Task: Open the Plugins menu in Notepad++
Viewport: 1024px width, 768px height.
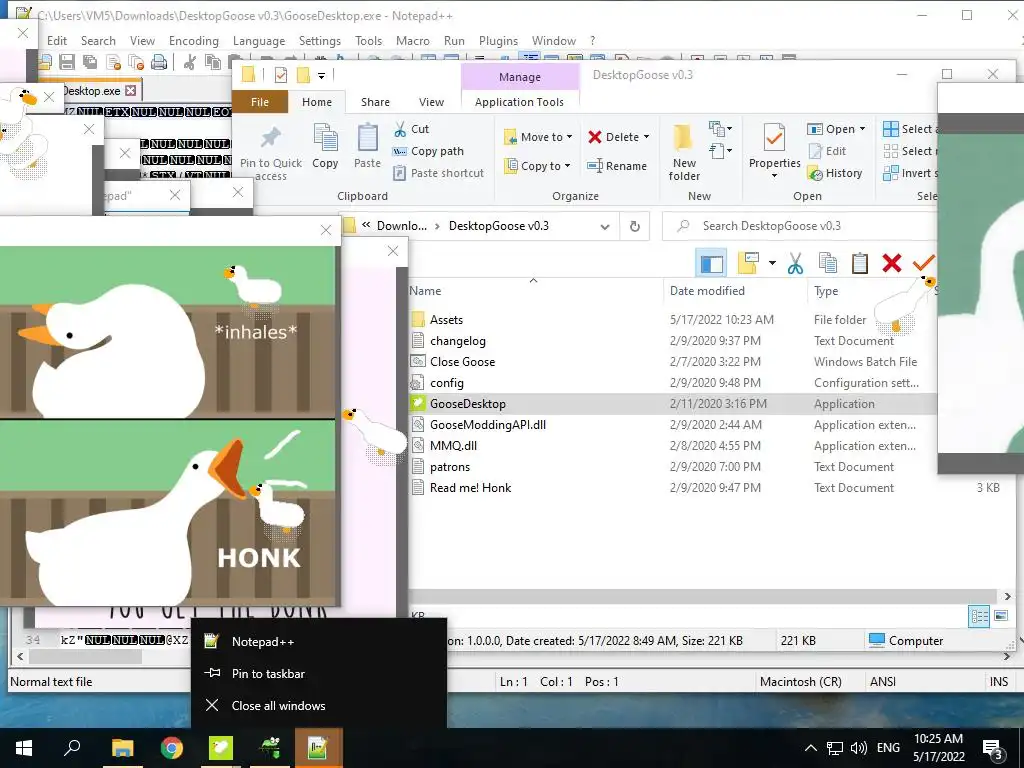Action: [x=498, y=40]
